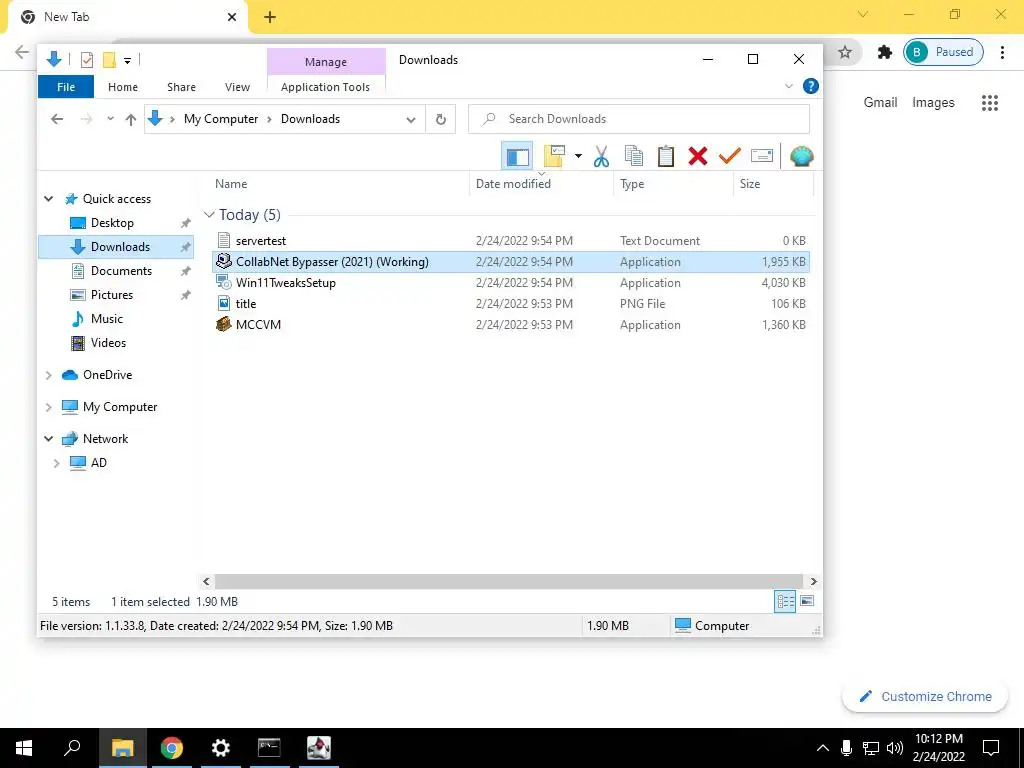The width and height of the screenshot is (1024, 768).
Task: Expand the AD network computer node
Action: coord(56,463)
